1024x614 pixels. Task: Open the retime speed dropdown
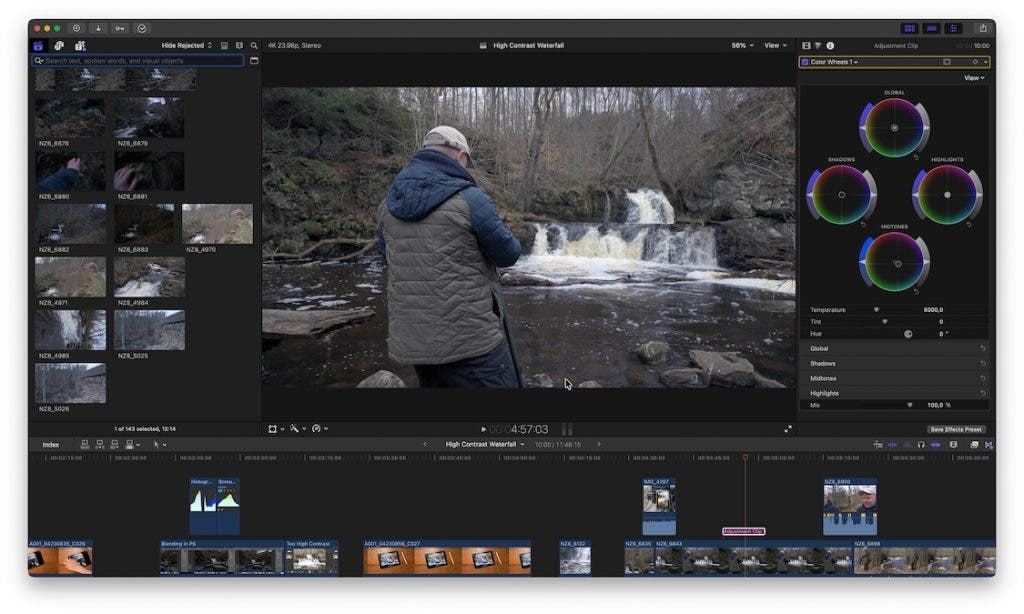[319, 429]
